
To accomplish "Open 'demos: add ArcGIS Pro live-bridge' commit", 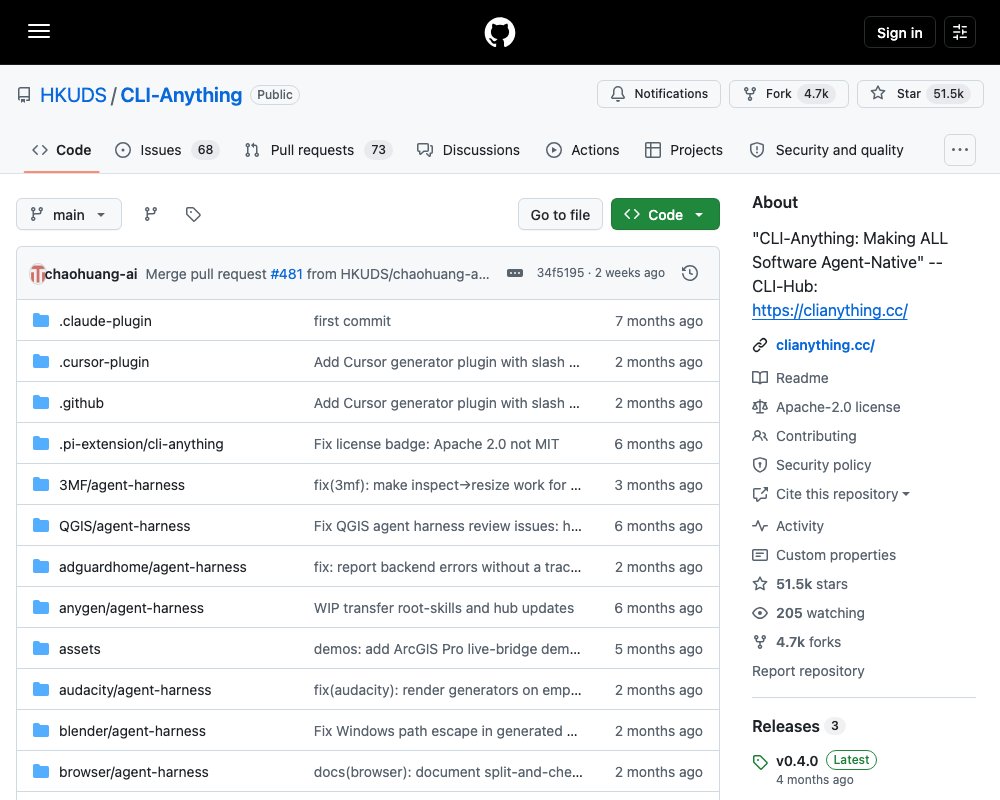I will 447,649.
